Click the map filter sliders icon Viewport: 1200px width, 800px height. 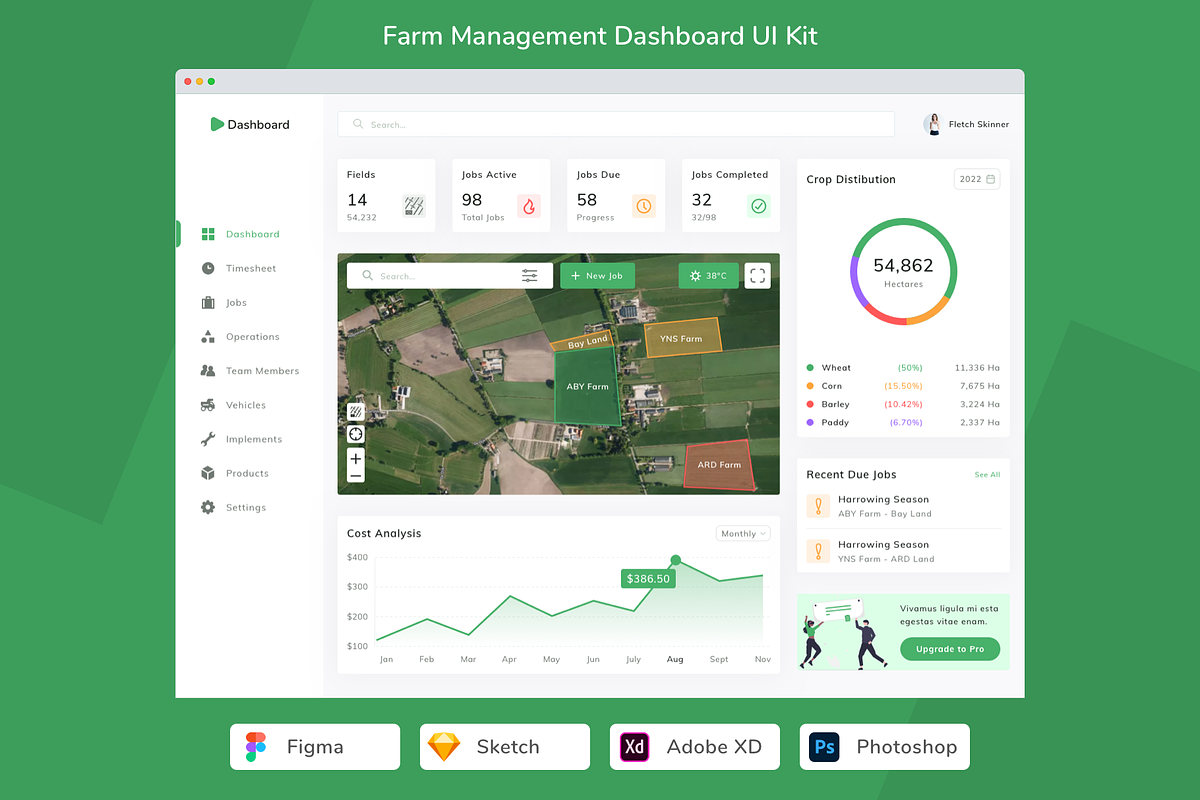(x=530, y=276)
